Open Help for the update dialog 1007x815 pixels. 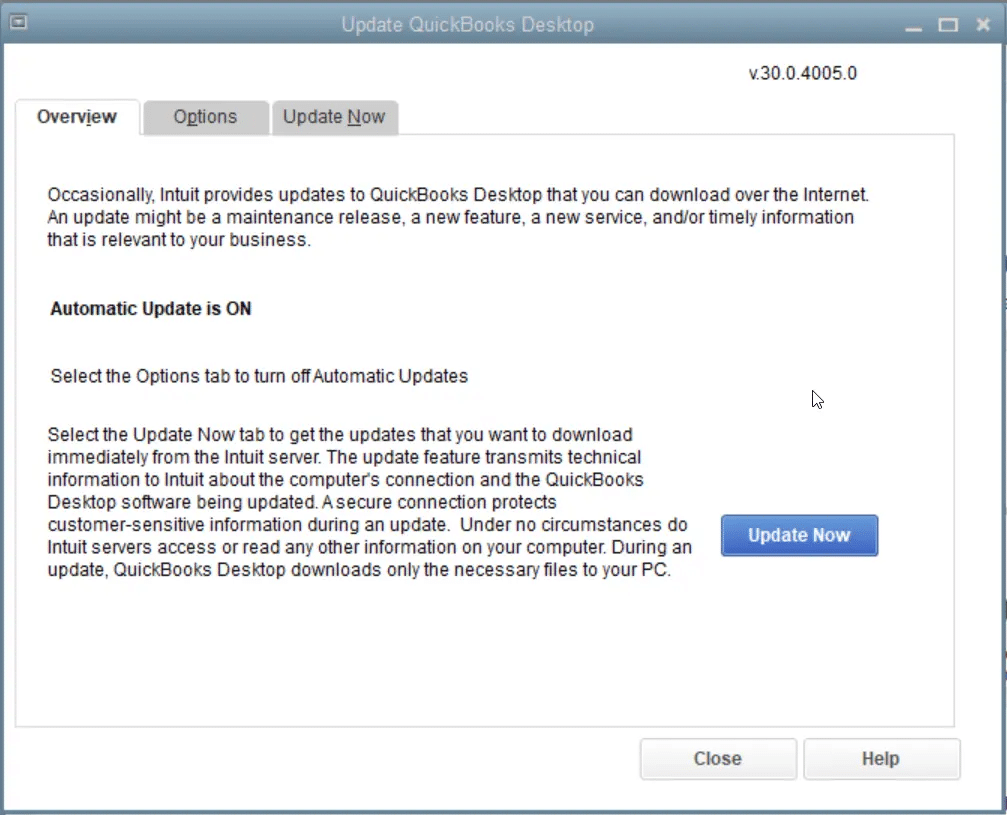tap(881, 758)
